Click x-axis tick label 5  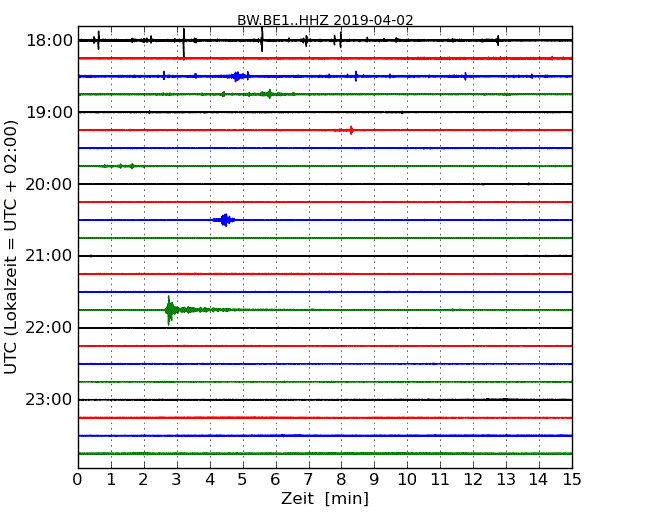243,480
